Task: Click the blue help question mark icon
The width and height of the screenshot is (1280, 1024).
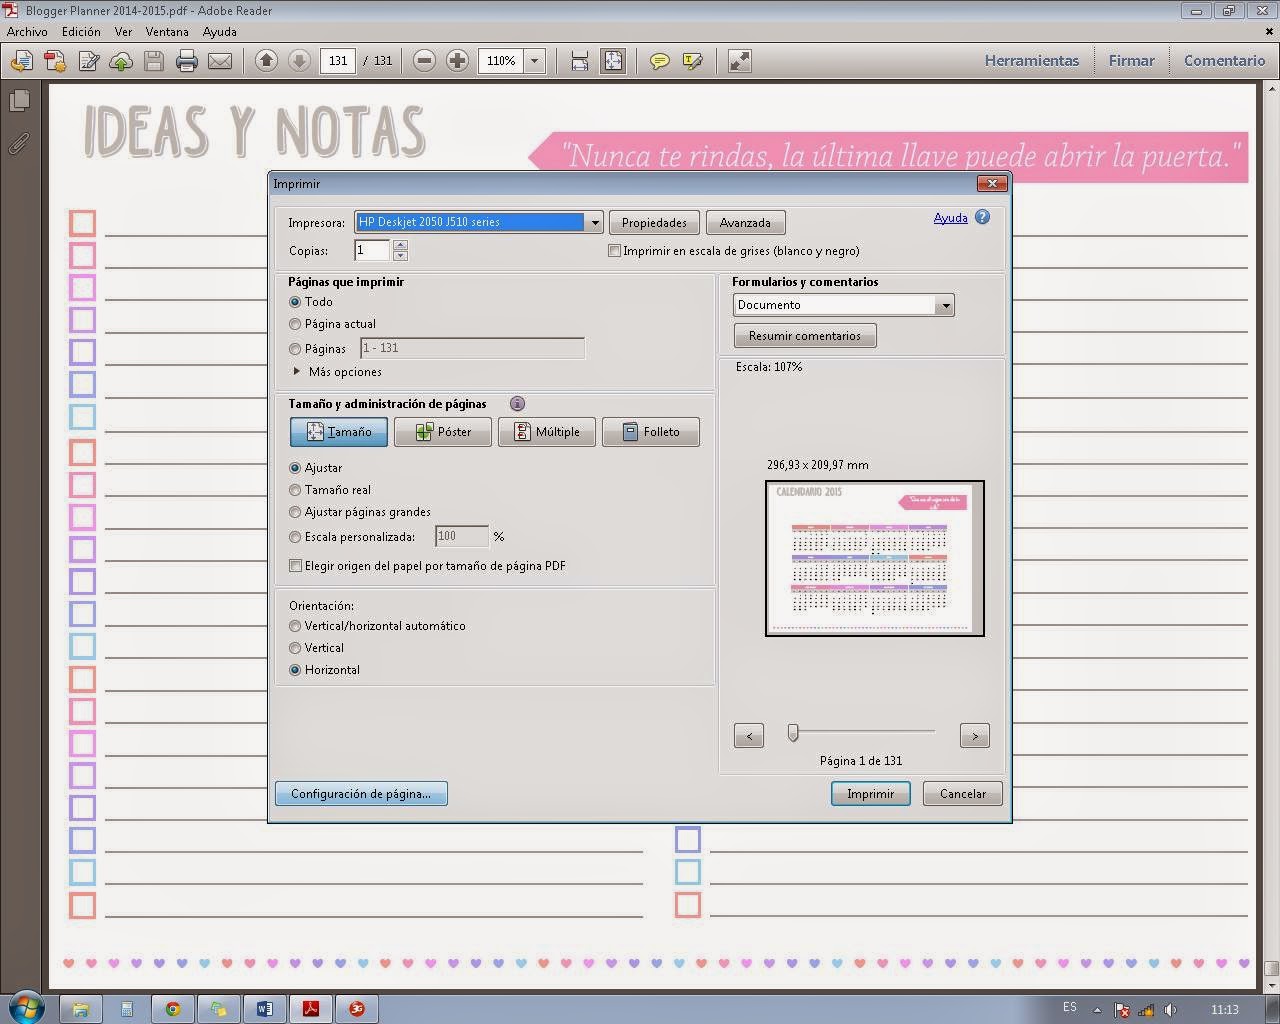Action: point(982,217)
